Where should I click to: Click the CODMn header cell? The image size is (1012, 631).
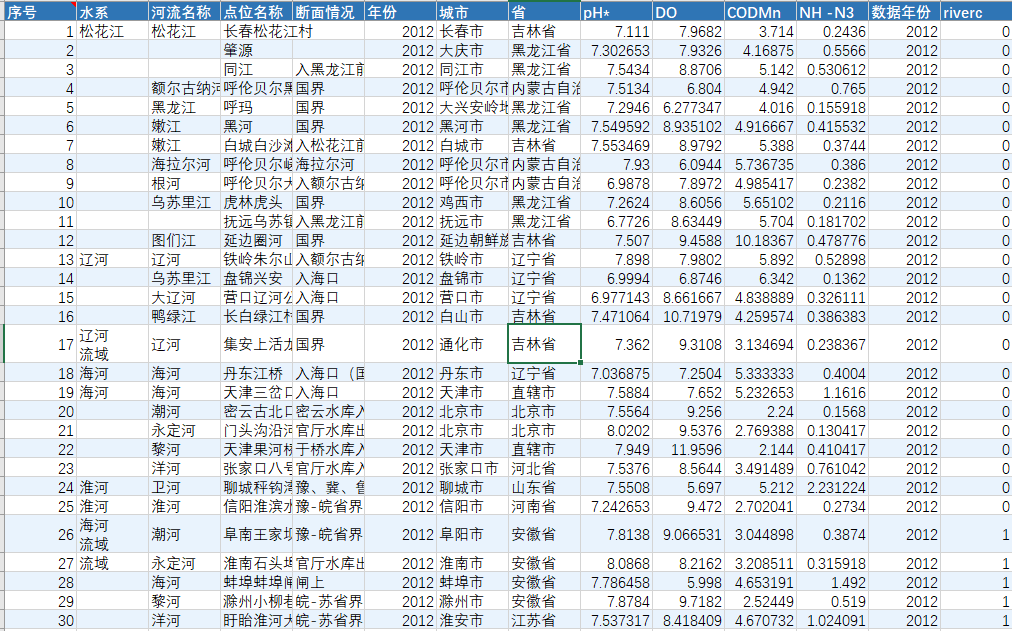coord(760,12)
